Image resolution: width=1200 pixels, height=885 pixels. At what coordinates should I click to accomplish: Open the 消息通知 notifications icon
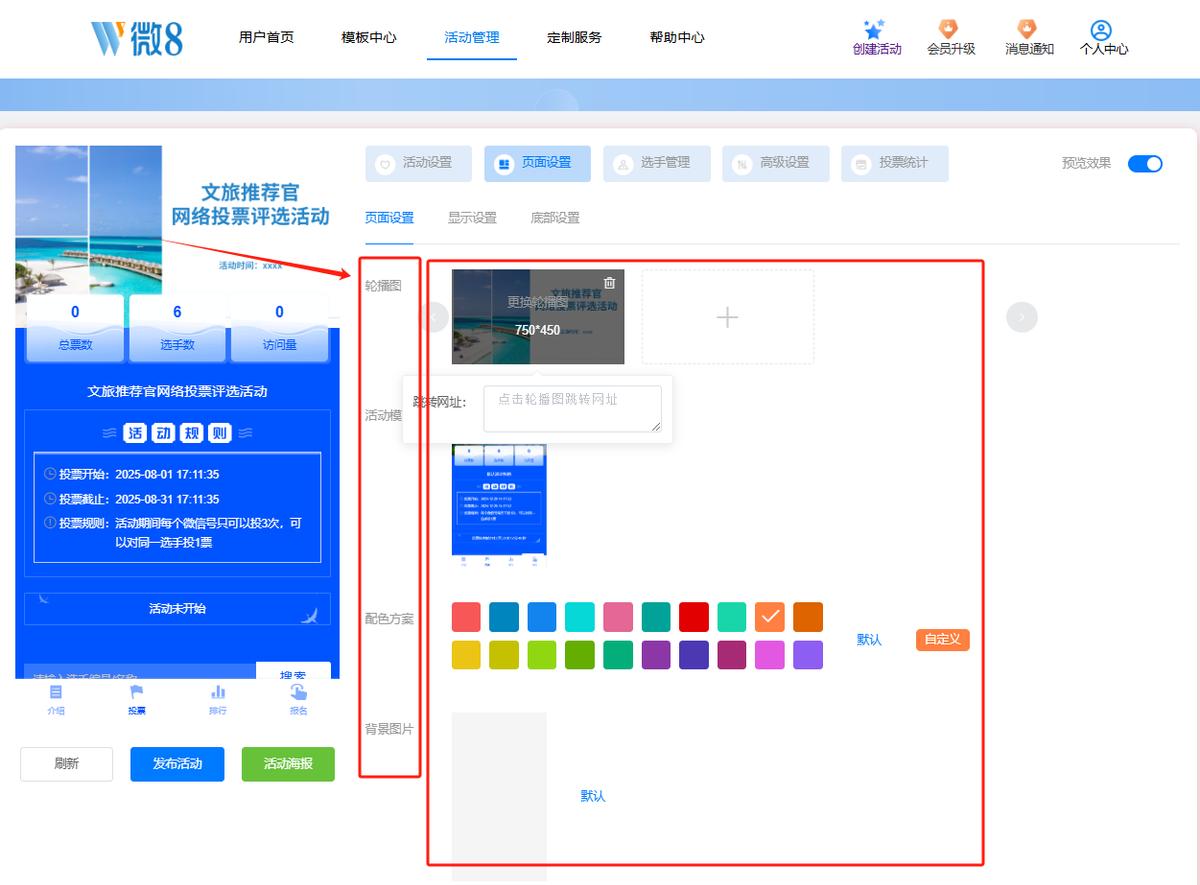[x=1027, y=29]
